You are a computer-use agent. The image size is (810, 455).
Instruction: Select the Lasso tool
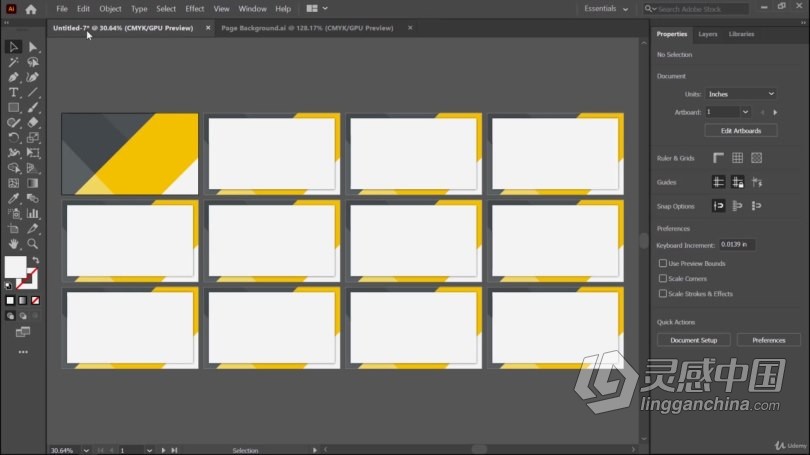click(x=33, y=62)
